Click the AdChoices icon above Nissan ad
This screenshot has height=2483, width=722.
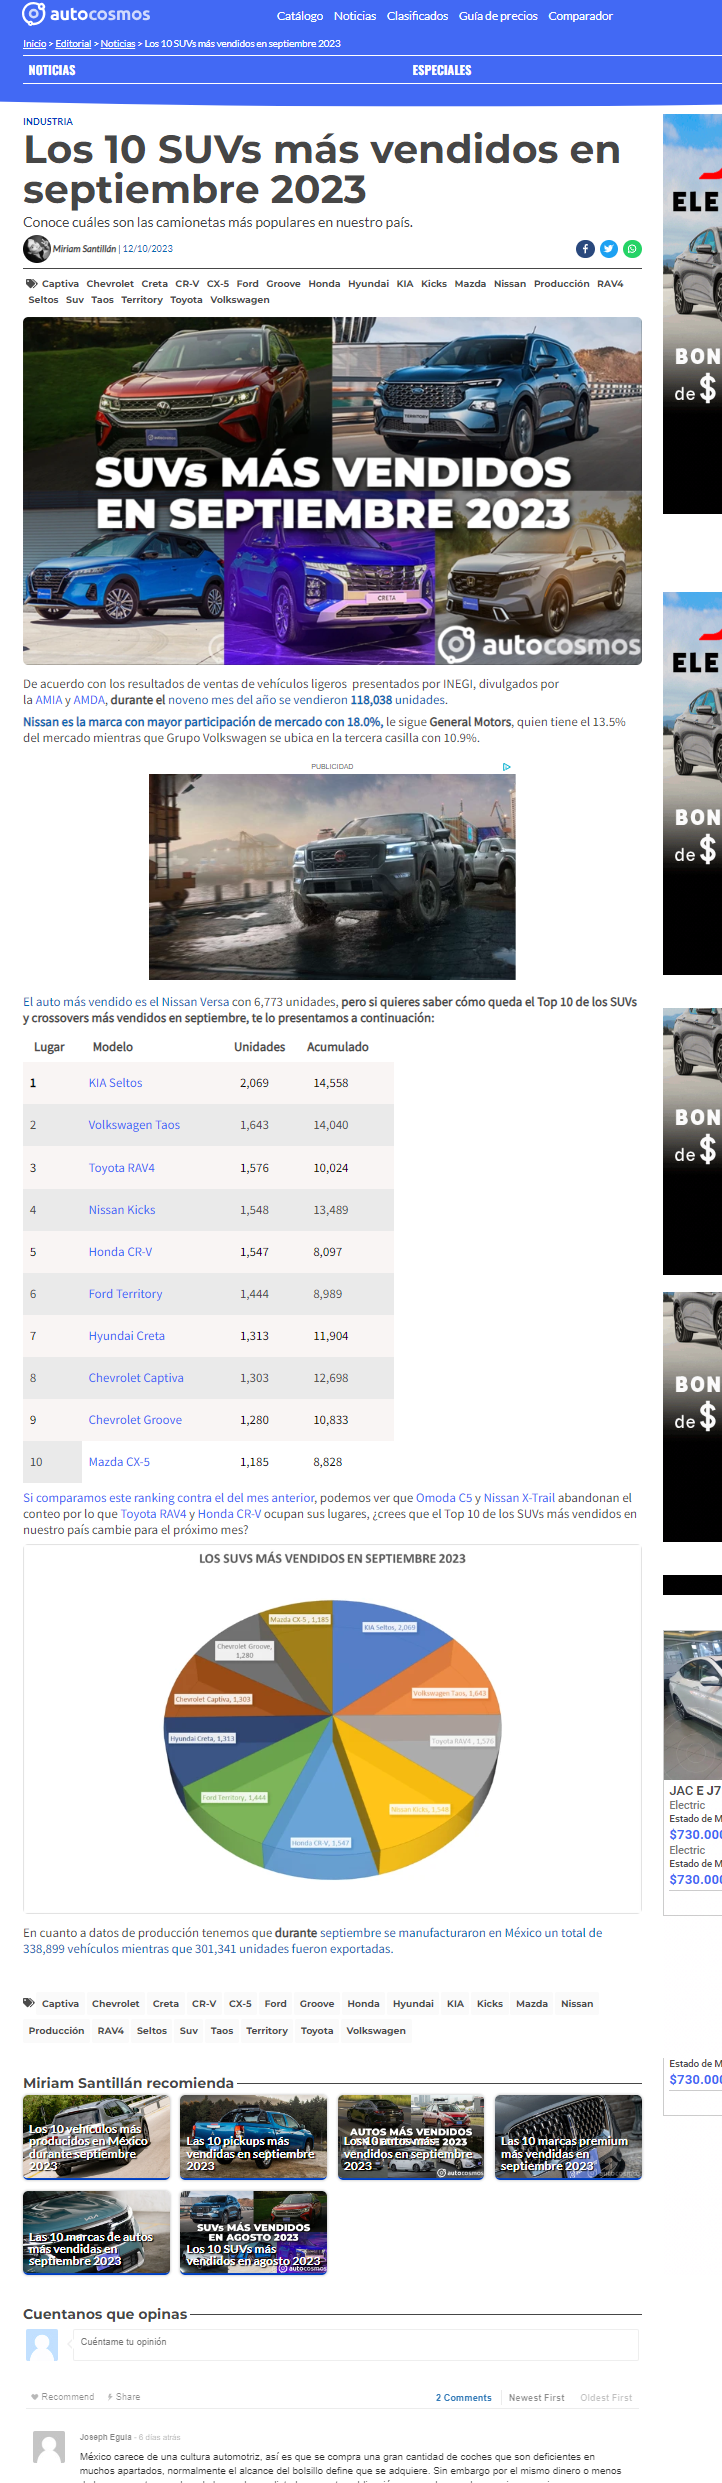coord(507,767)
